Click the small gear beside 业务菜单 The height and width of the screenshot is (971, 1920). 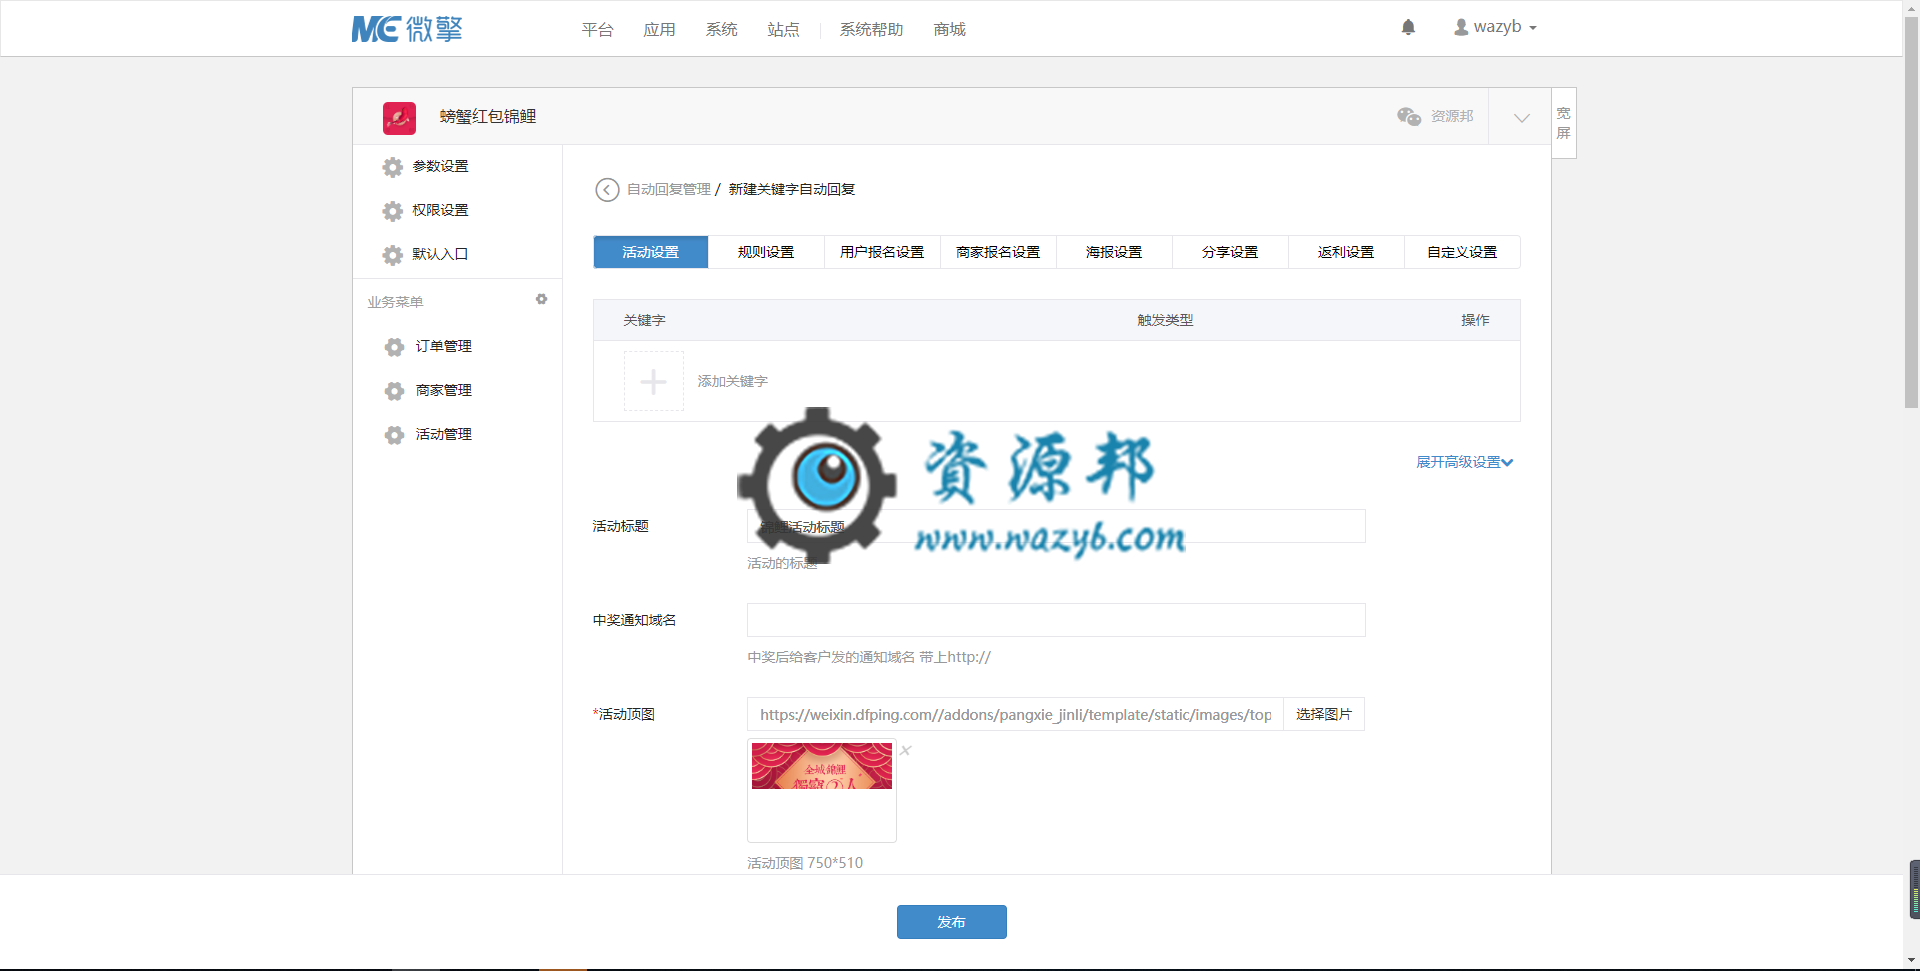point(541,299)
